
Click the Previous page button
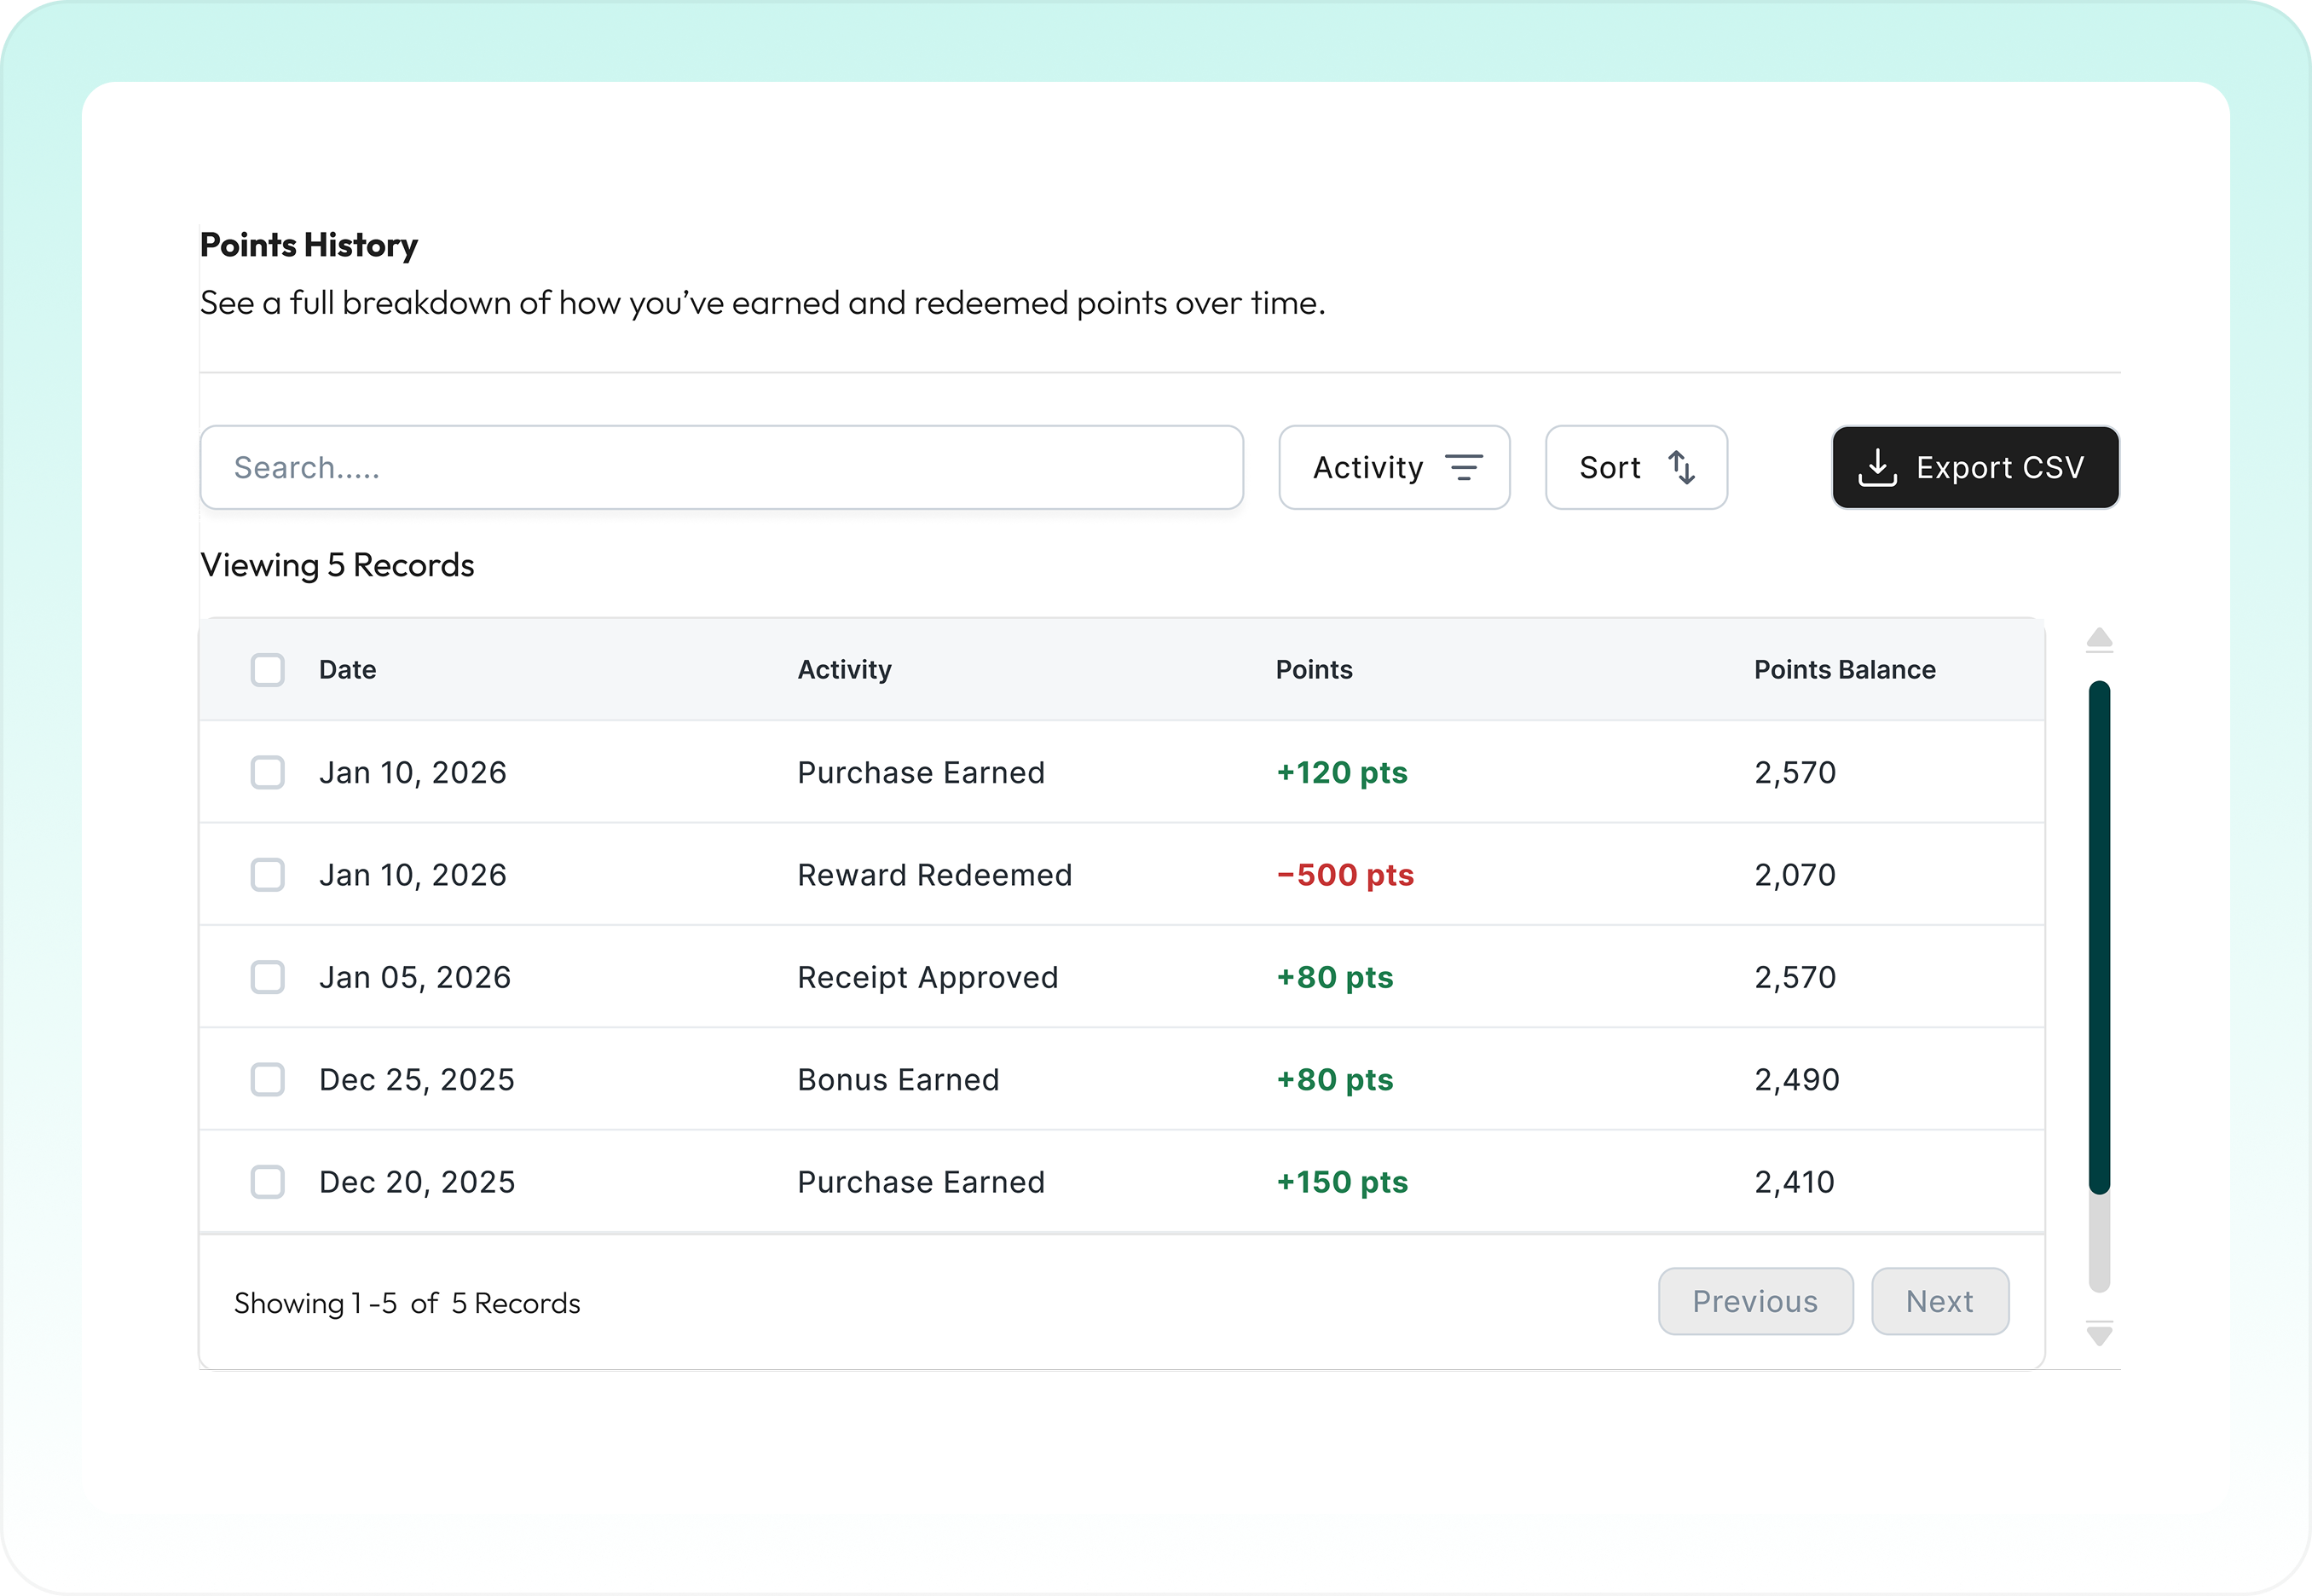coord(1755,1301)
